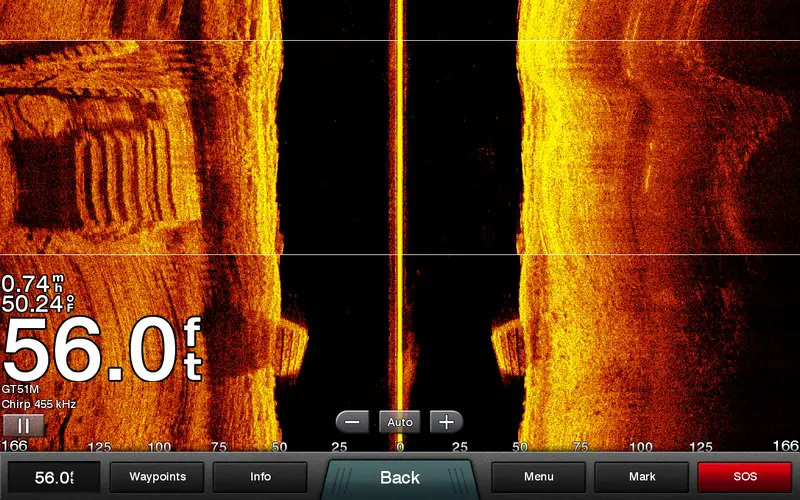The width and height of the screenshot is (800, 500).
Task: Zoom in with the plus button
Action: point(446,422)
